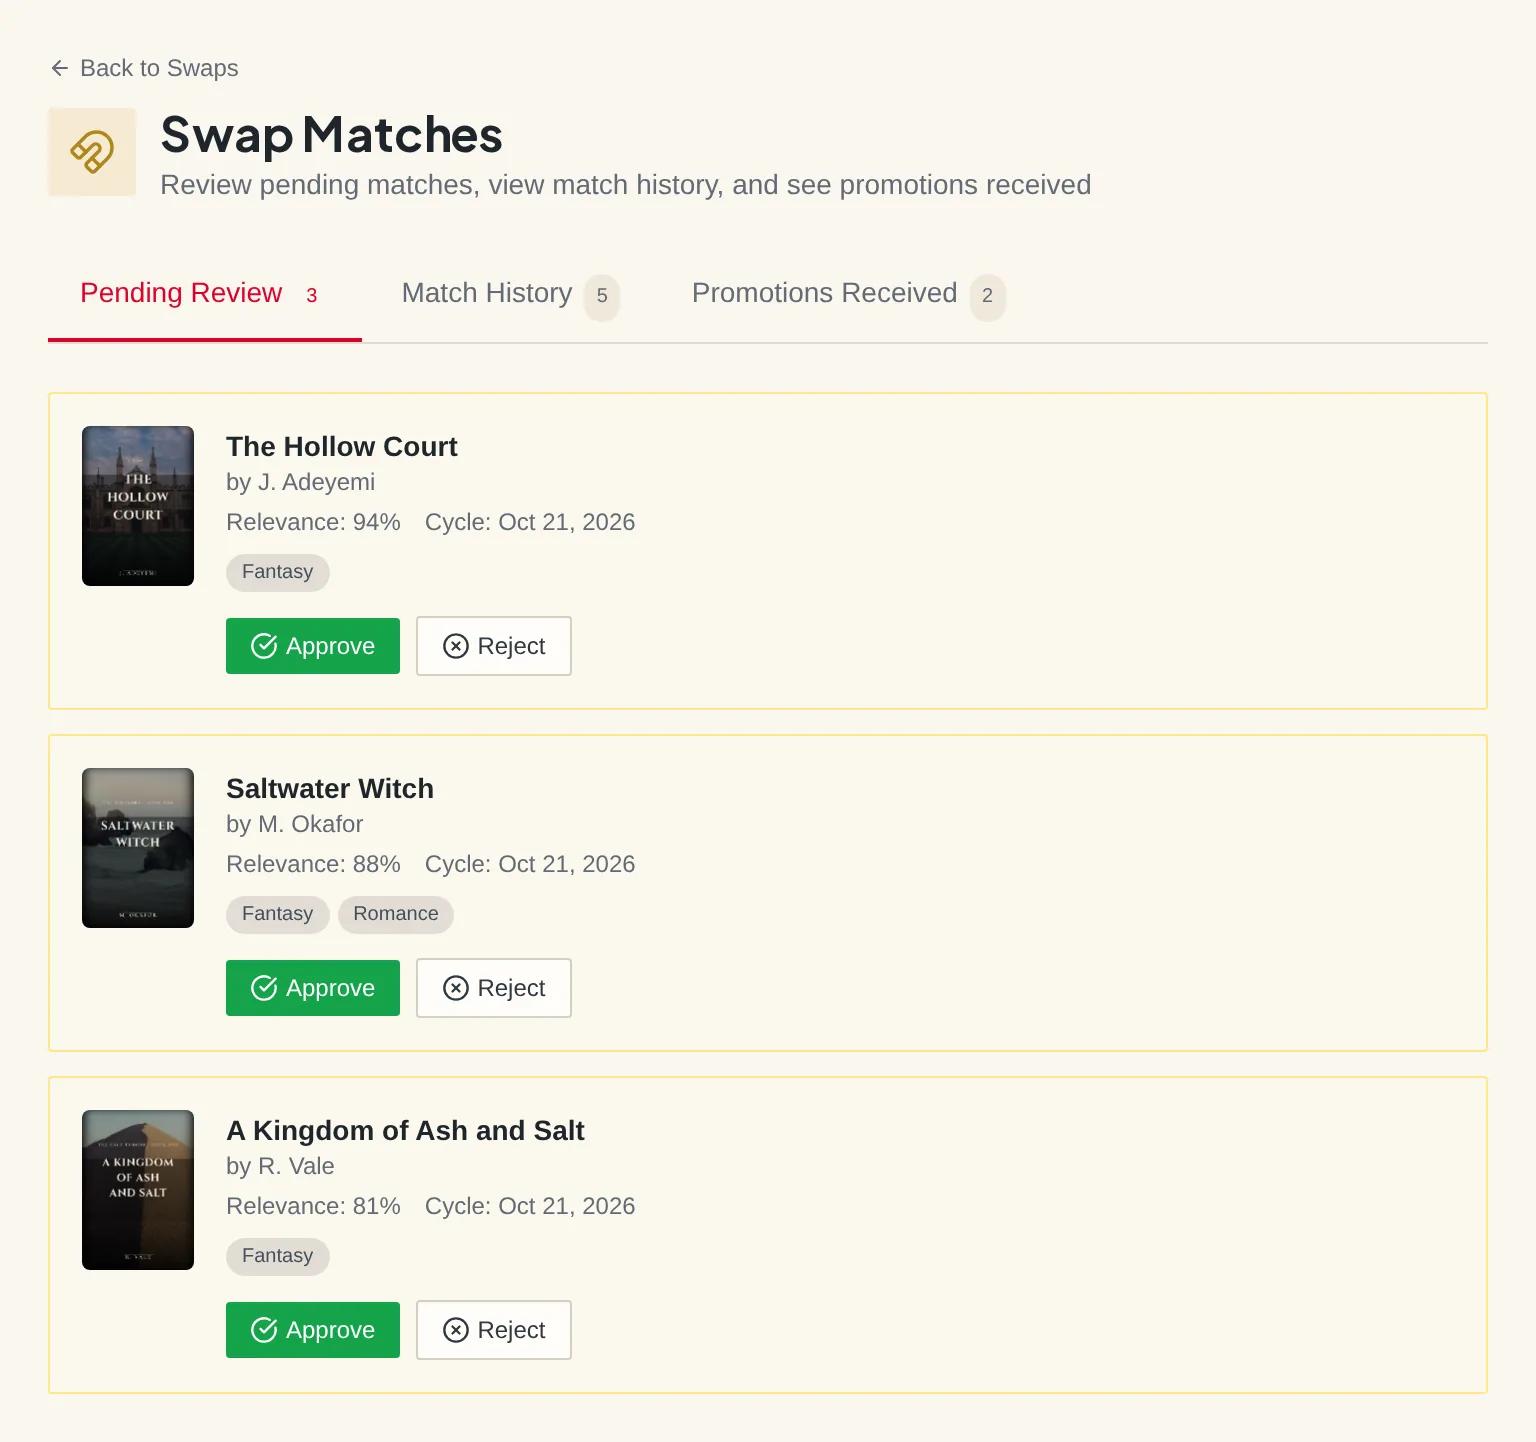
Task: Click the Fantasy tag on The Hollow Court
Action: coord(278,572)
